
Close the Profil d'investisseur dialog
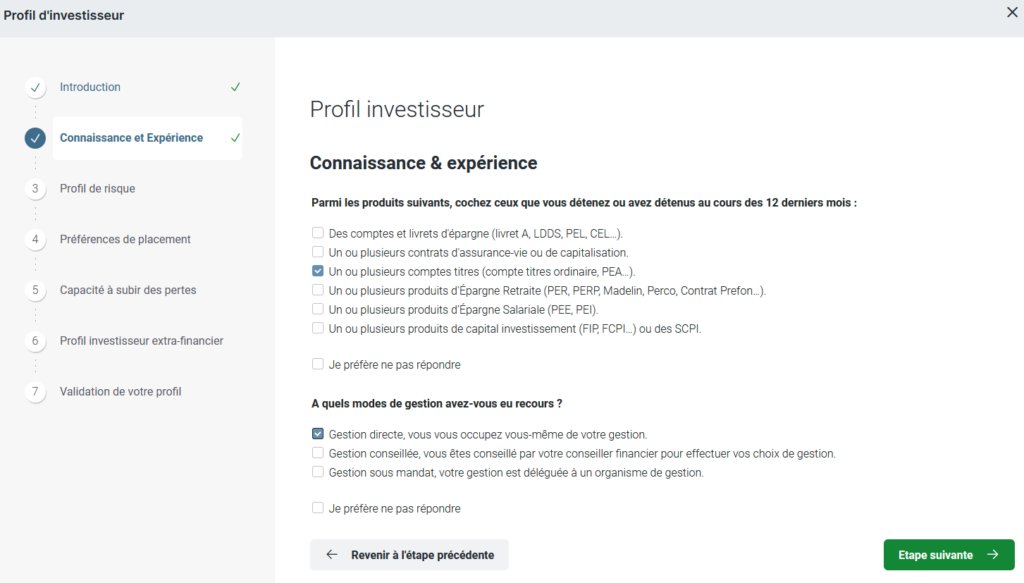tap(1011, 12)
